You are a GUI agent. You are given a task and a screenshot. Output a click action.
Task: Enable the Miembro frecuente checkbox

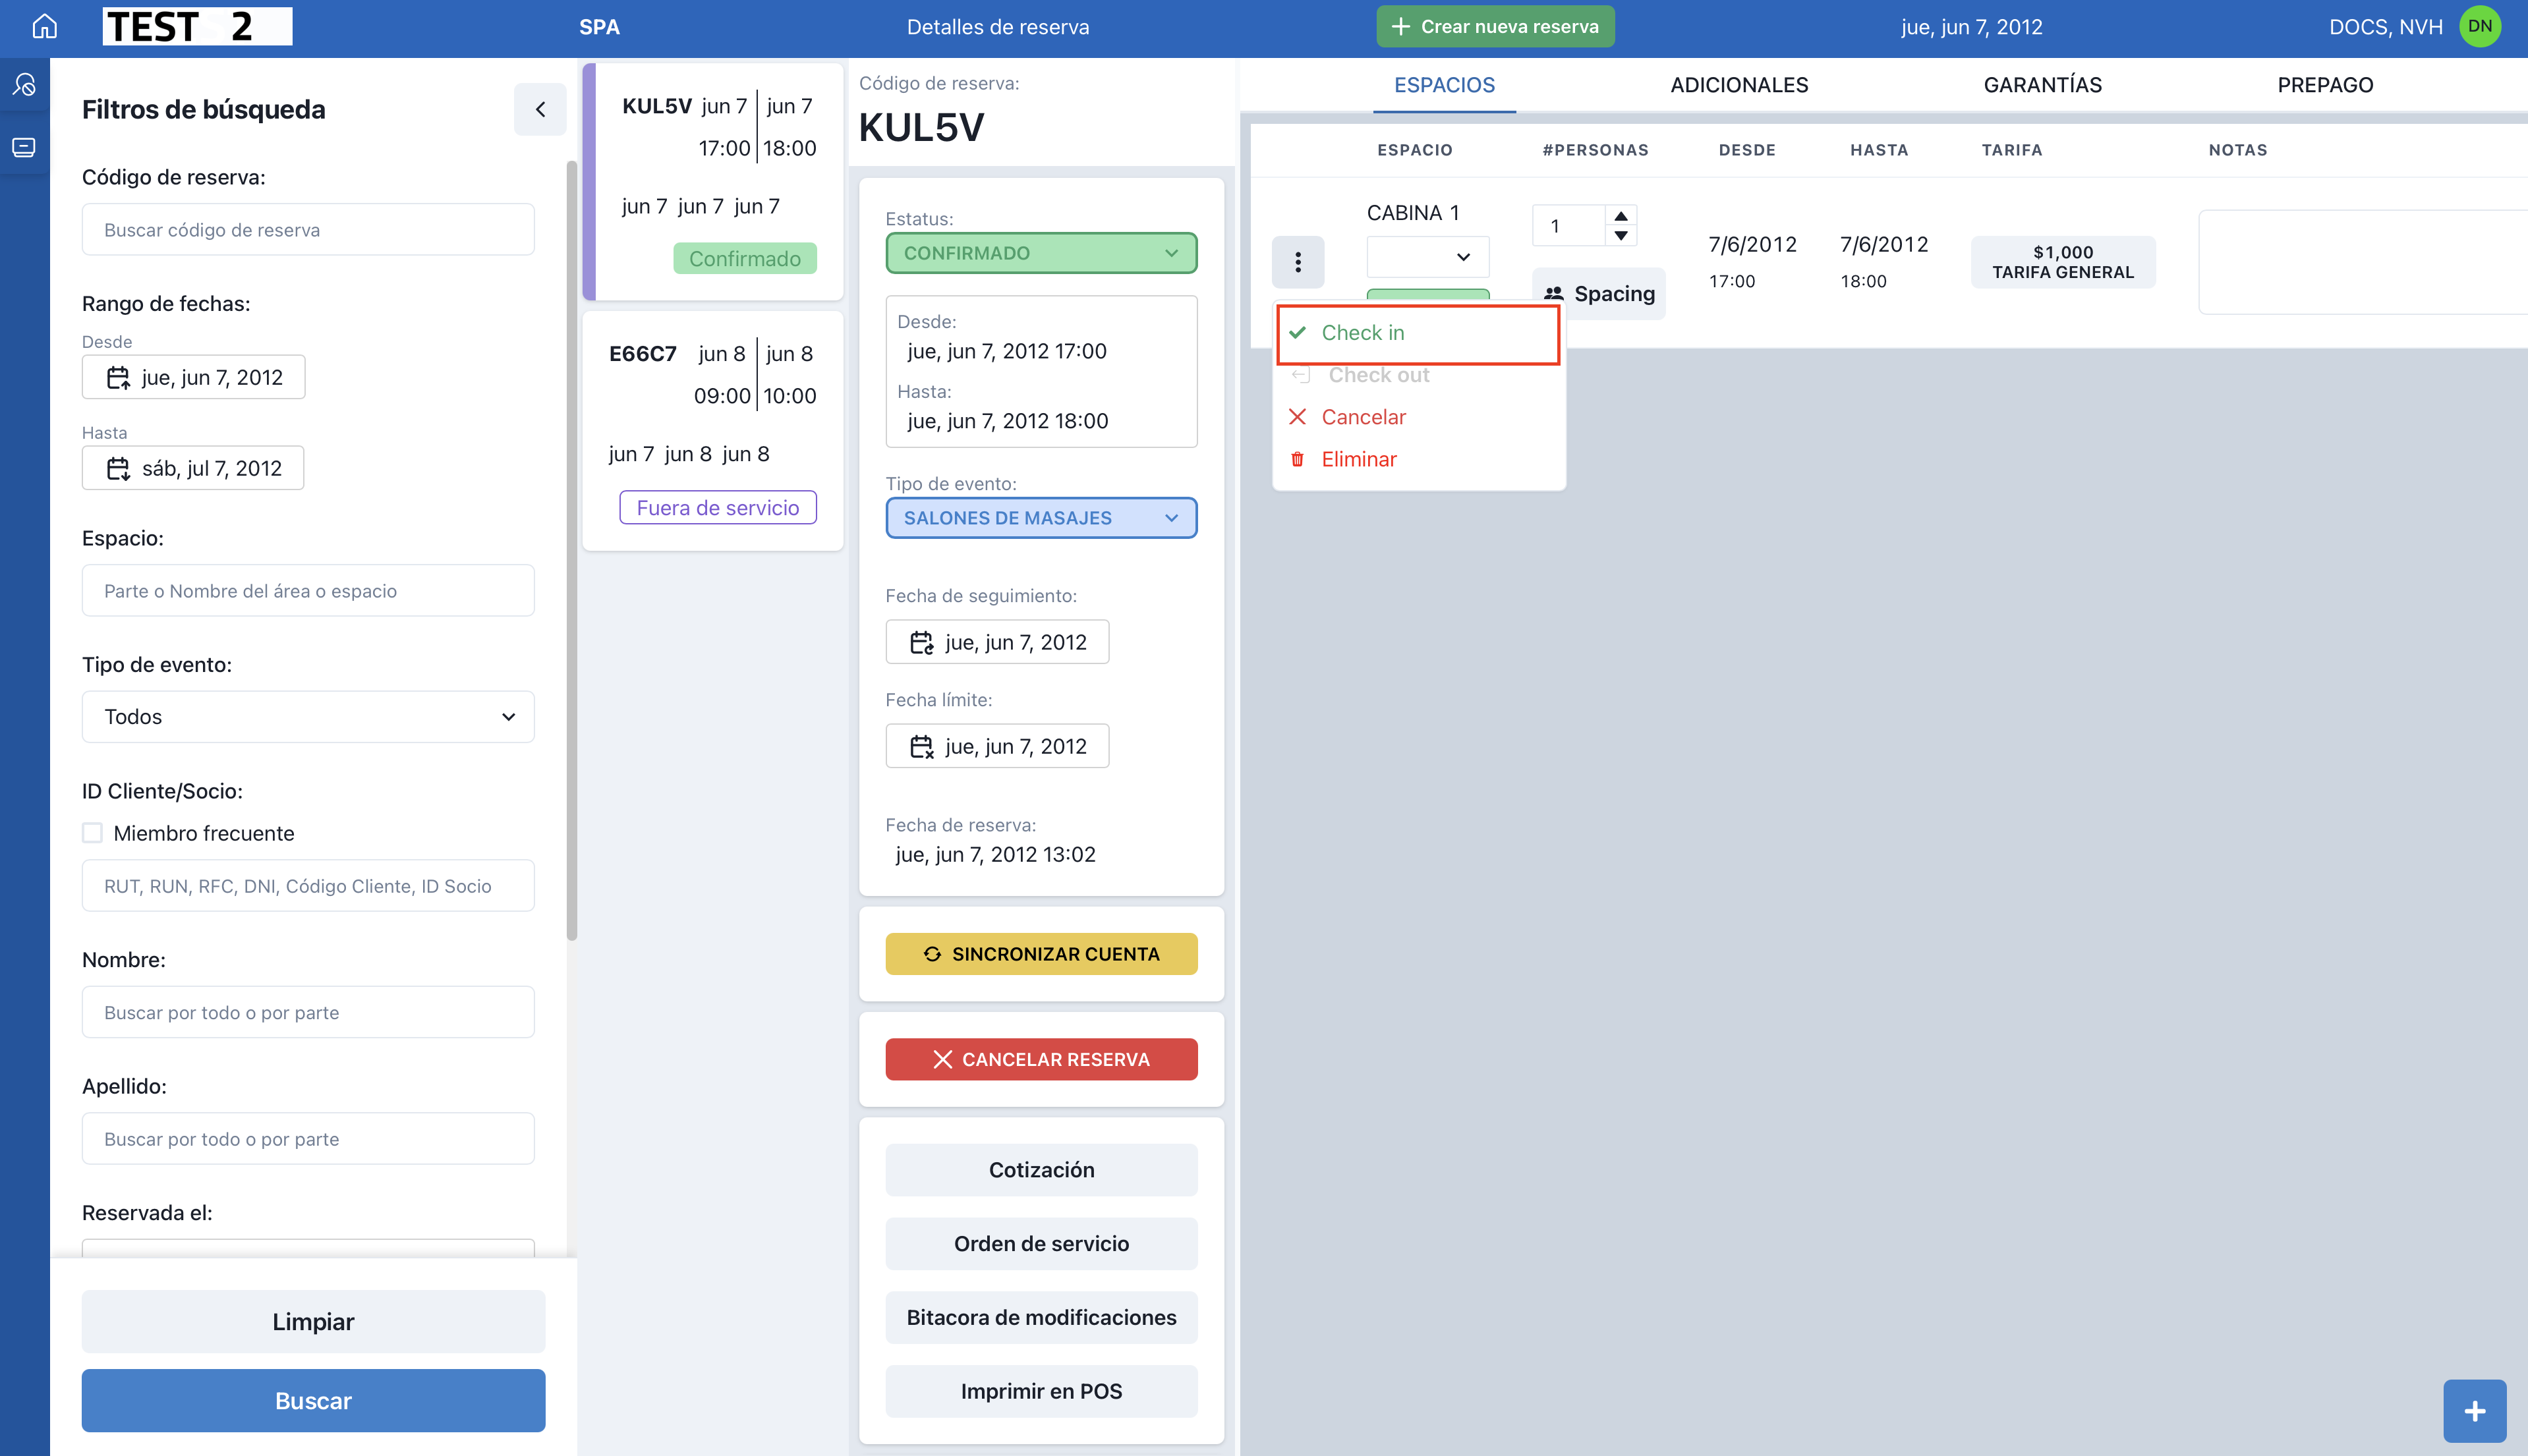tap(92, 833)
